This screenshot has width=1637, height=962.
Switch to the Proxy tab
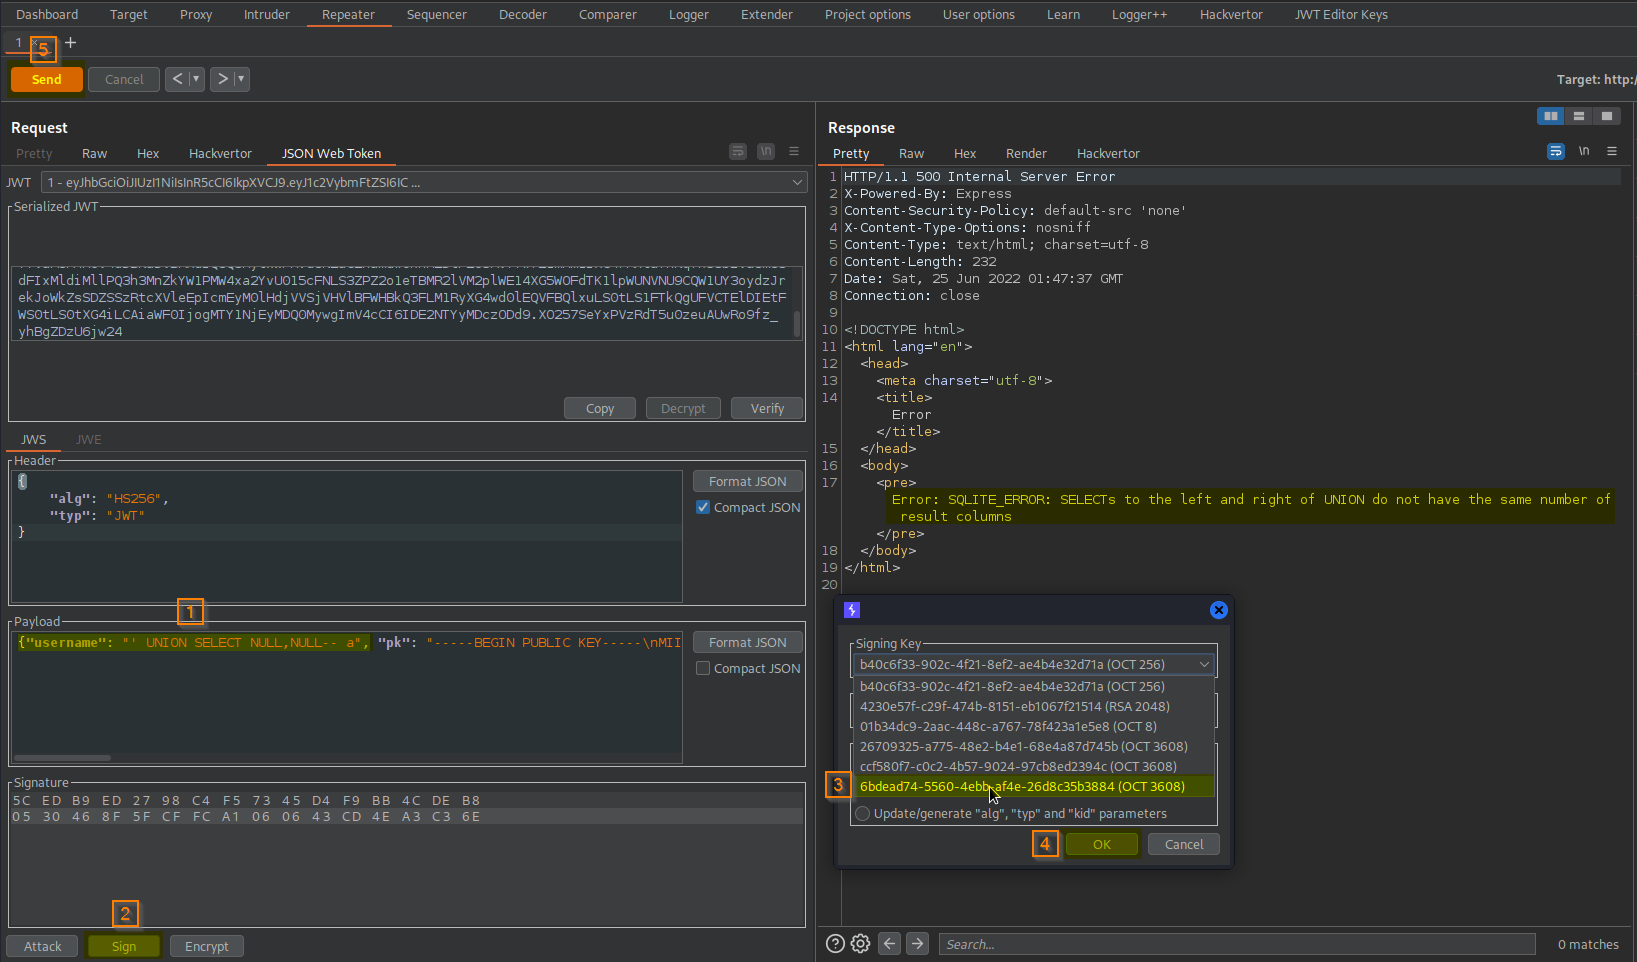point(196,15)
